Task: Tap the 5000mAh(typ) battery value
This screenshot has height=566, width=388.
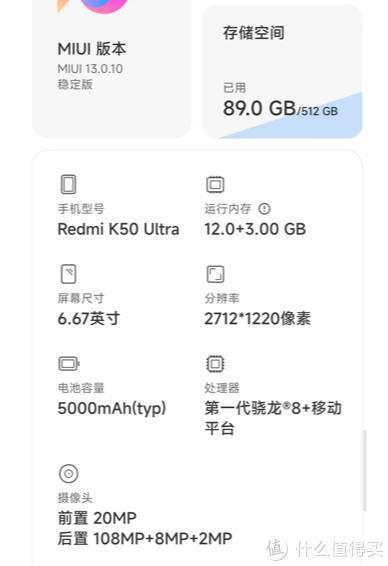Action: (x=112, y=408)
